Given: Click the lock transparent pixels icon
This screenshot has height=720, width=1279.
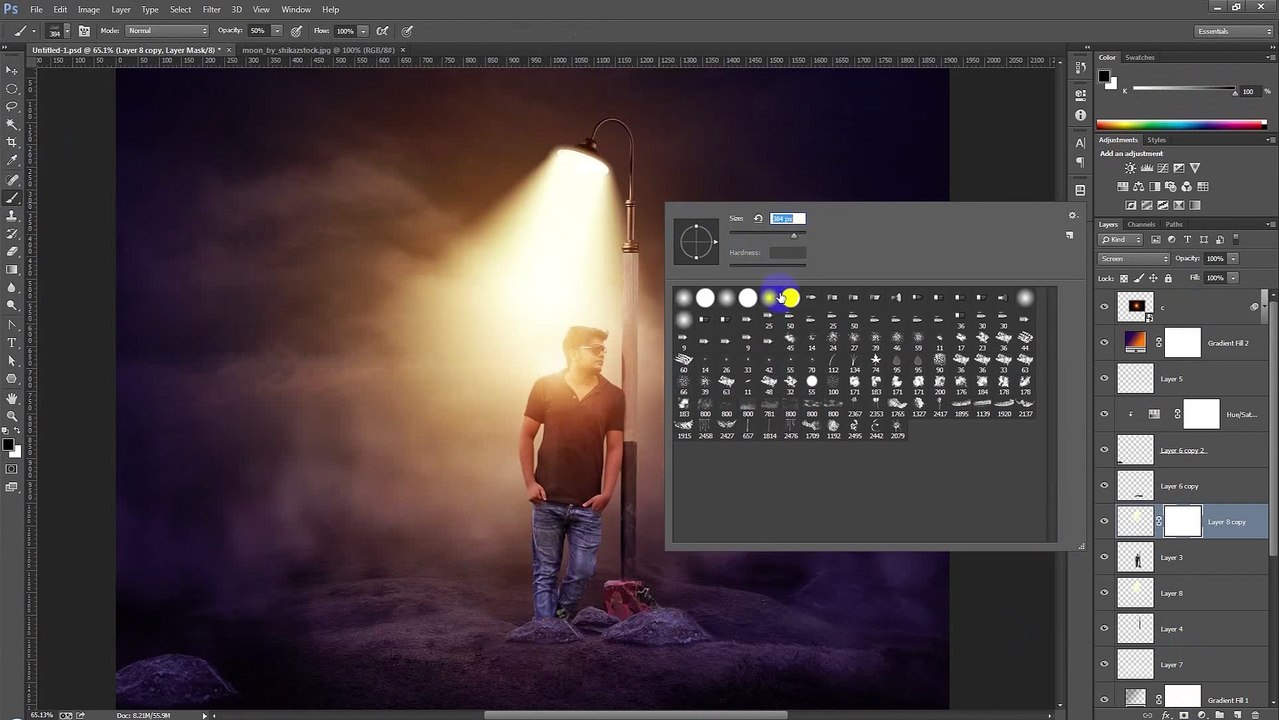Looking at the screenshot, I should [1124, 278].
